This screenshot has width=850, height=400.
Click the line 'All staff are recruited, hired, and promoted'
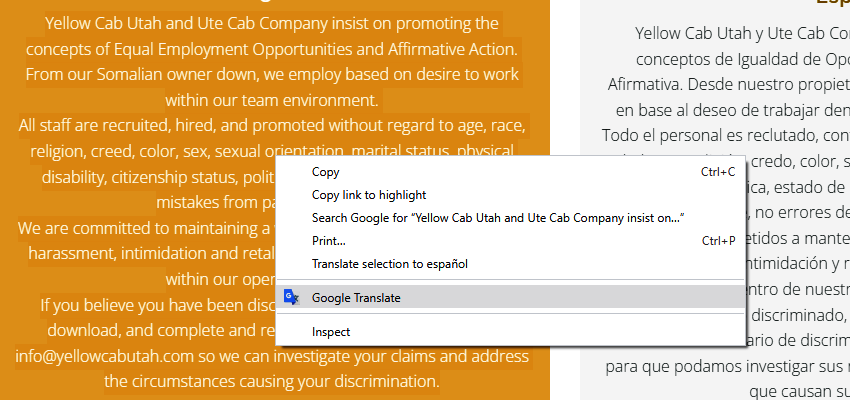pyautogui.click(x=272, y=126)
